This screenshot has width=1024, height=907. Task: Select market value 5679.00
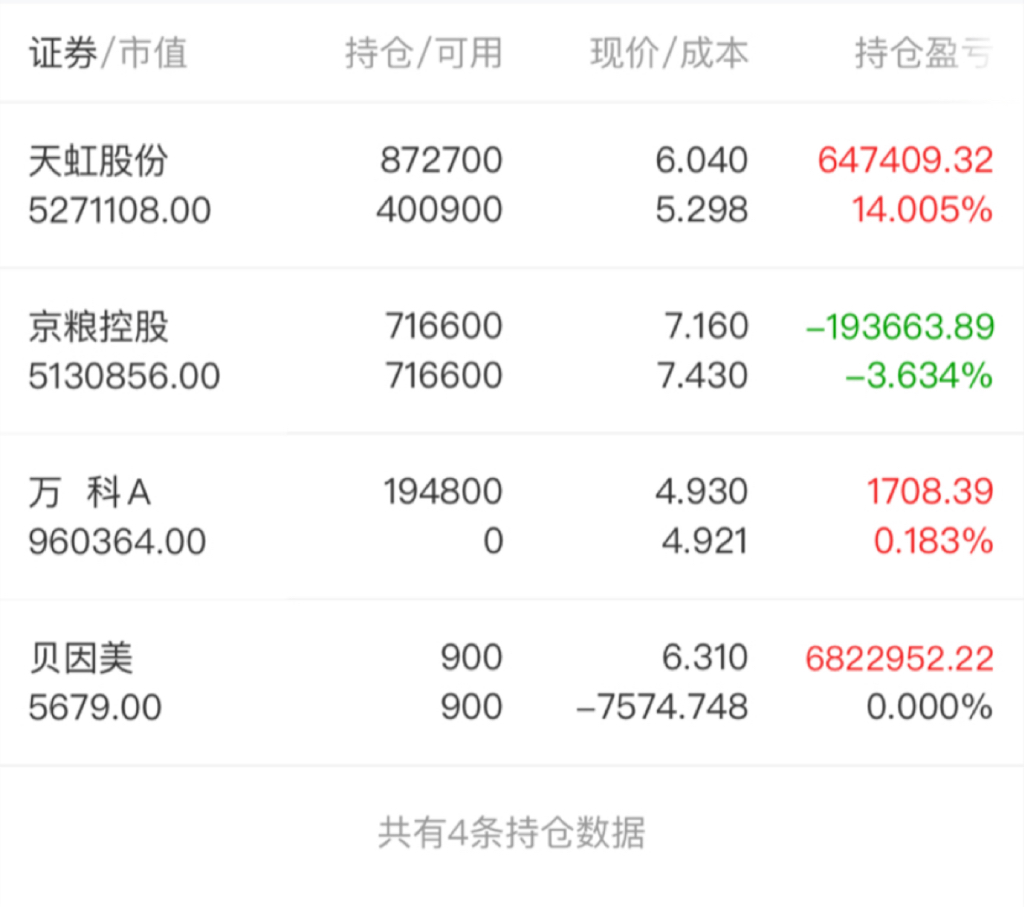click(95, 708)
